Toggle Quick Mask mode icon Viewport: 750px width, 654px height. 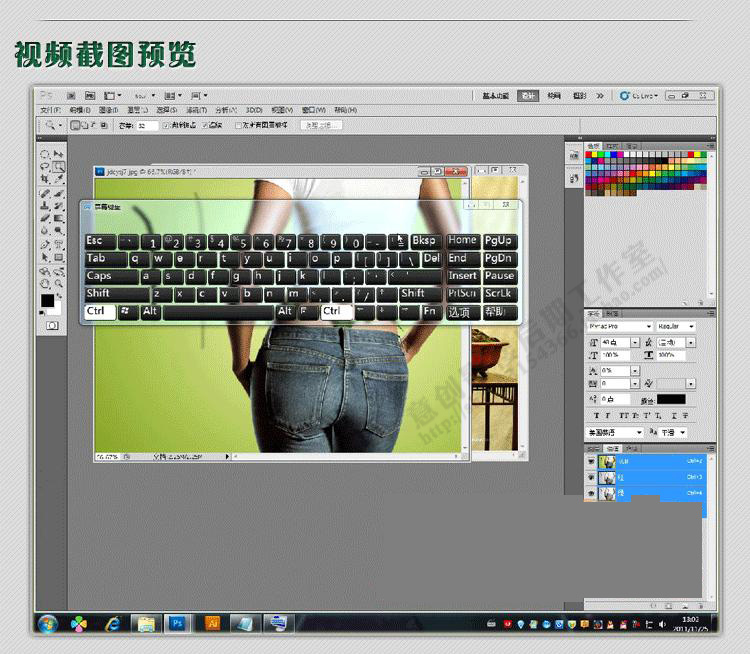point(52,326)
